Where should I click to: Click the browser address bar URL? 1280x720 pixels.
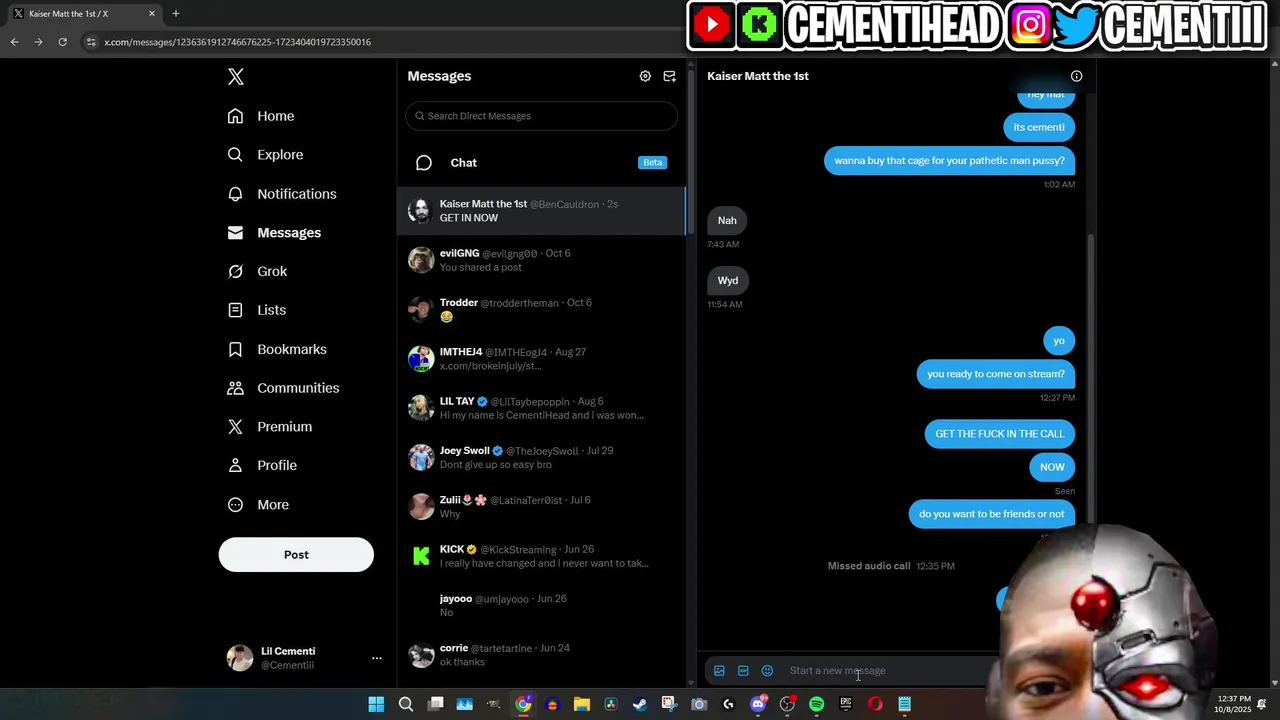tap(237, 42)
